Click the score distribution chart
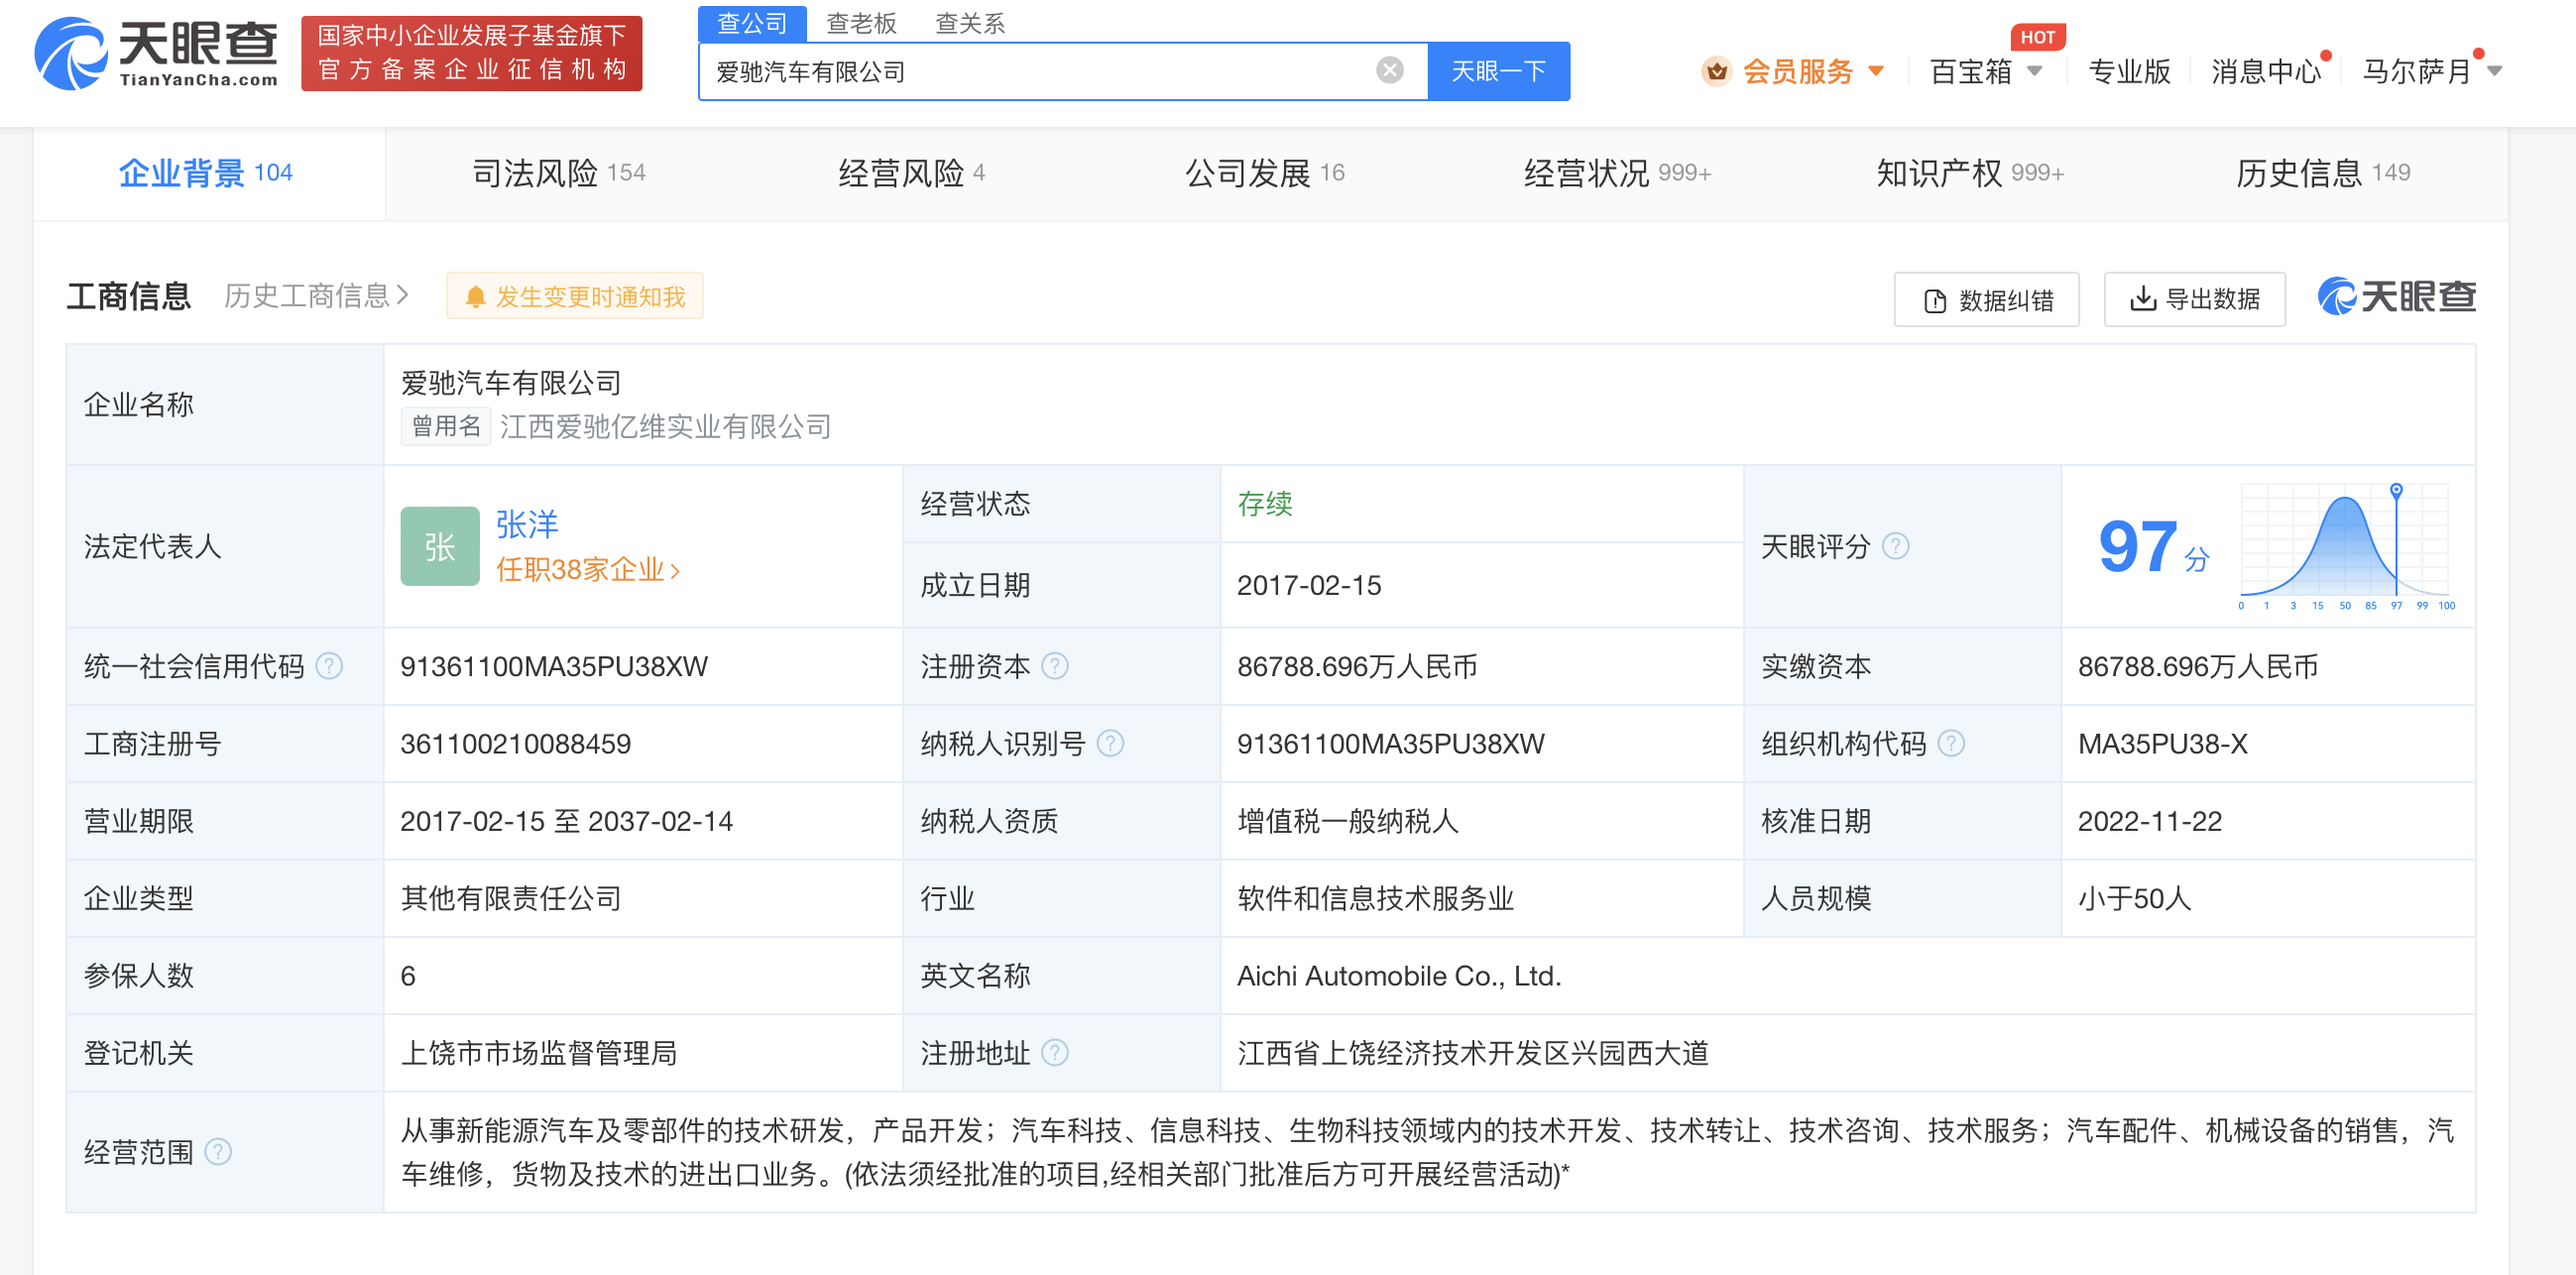 pos(2346,546)
